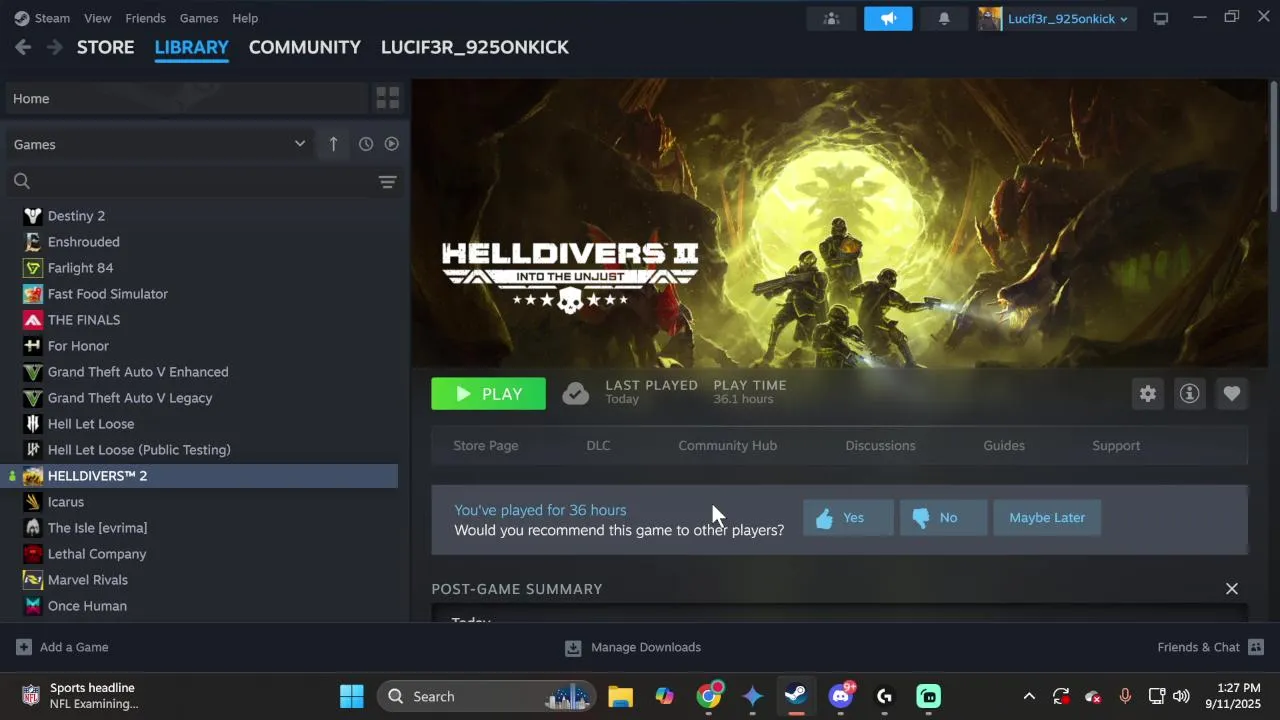
Task: Go forward with the right arrow
Action: click(55, 47)
